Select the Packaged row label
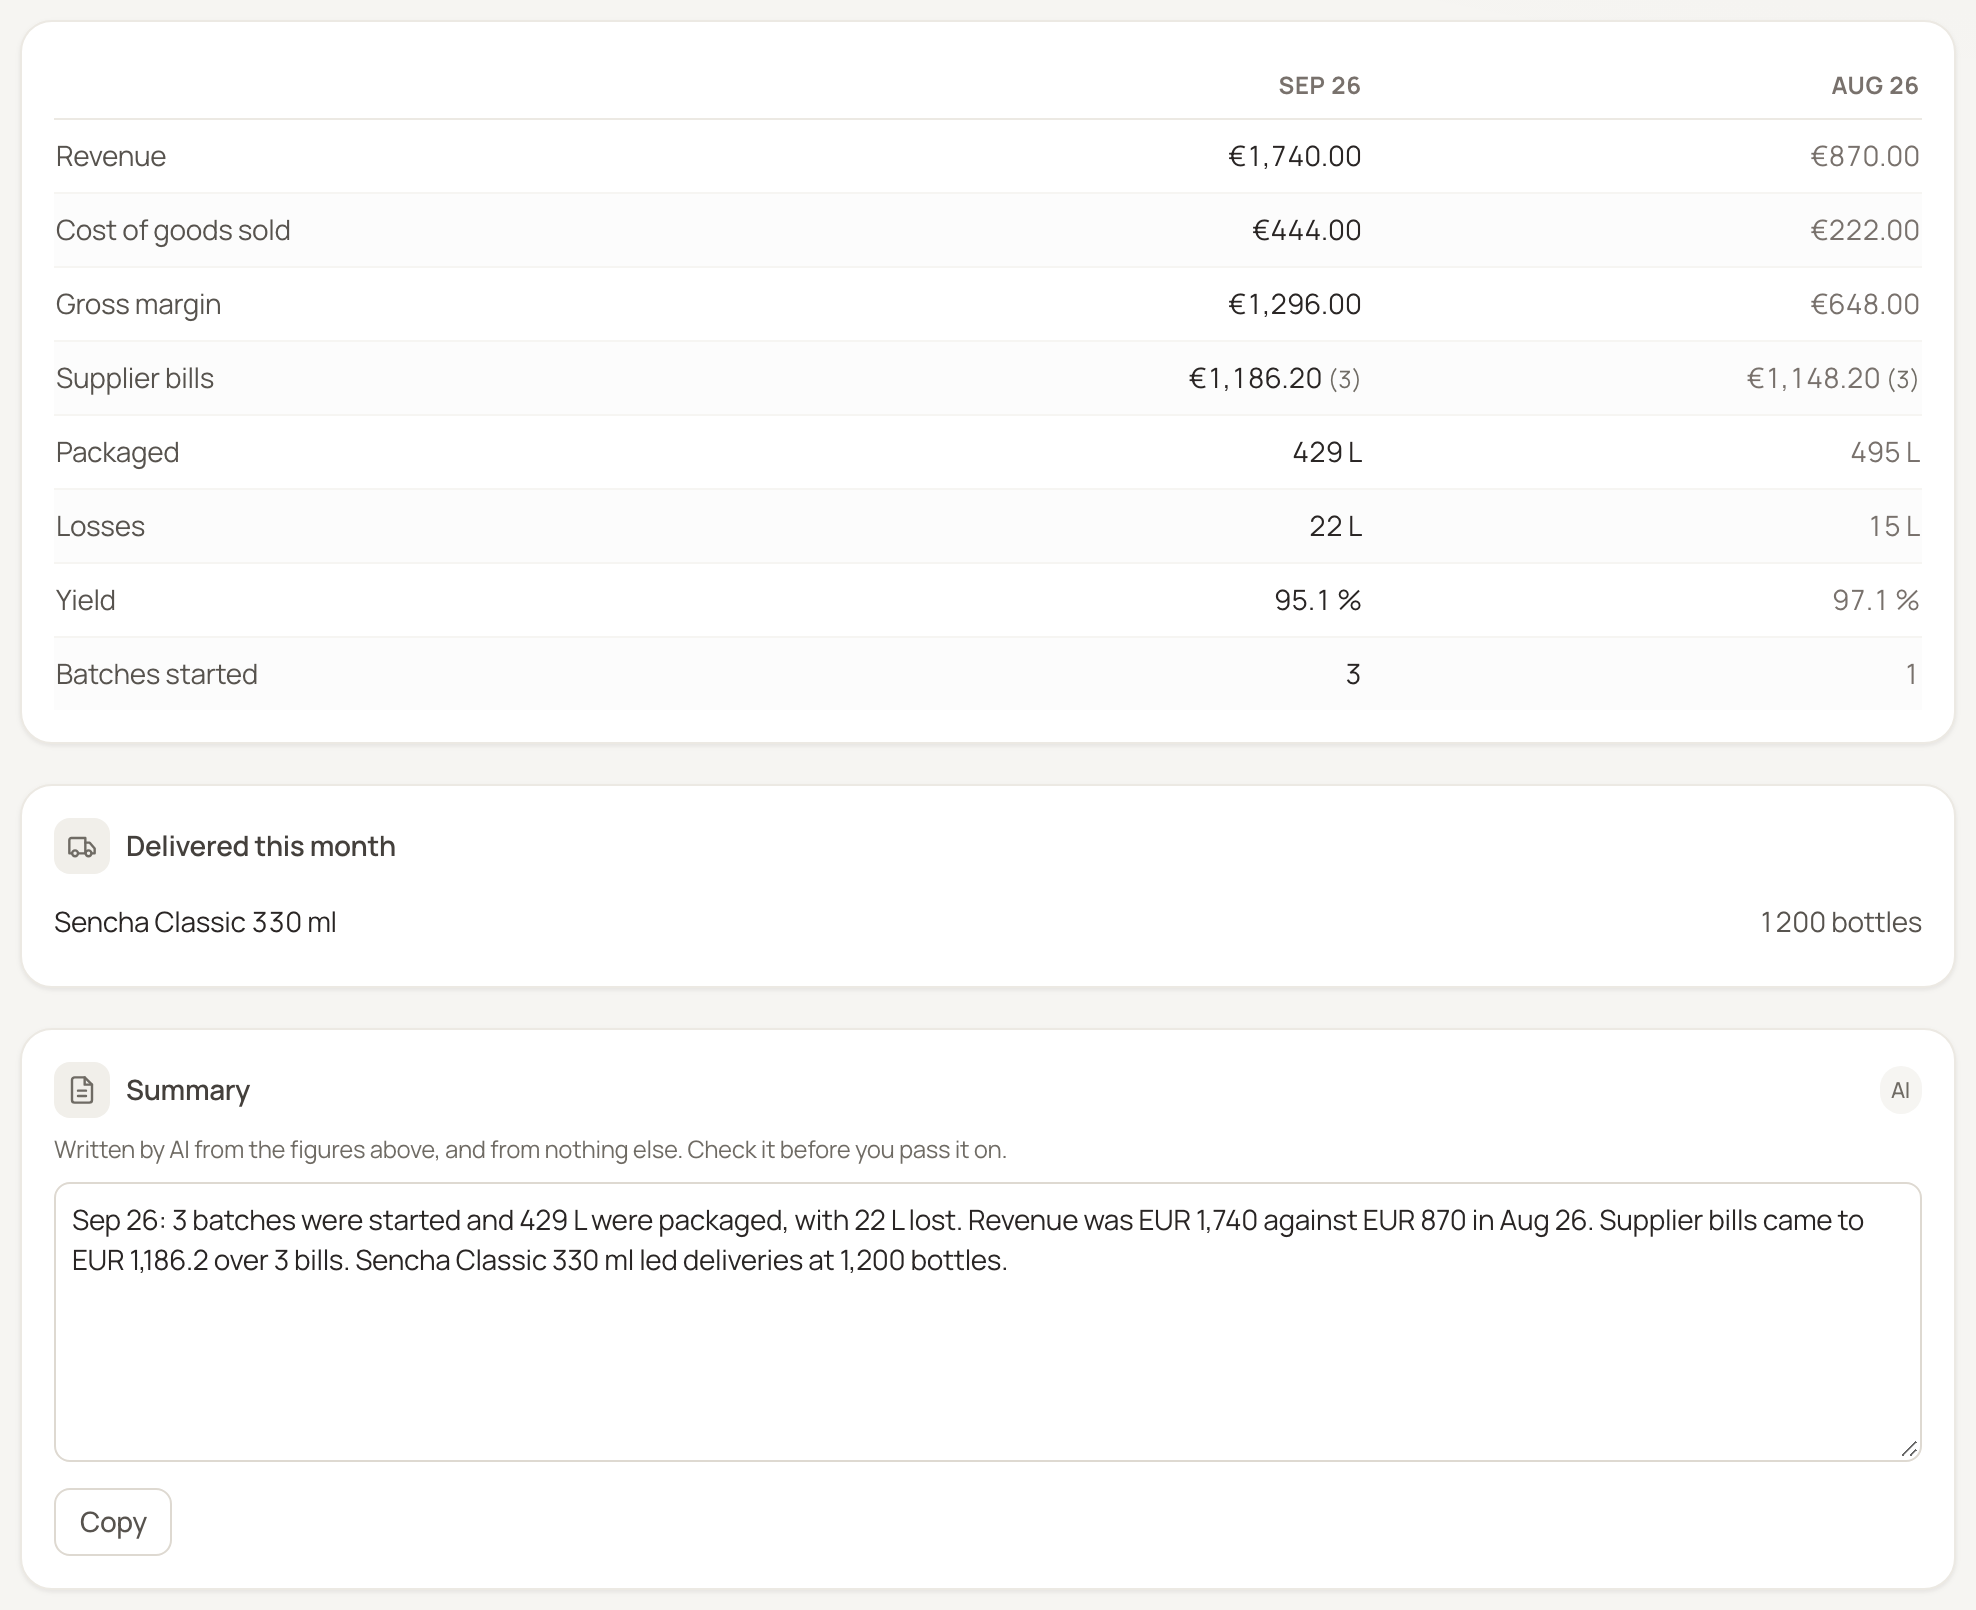Image resolution: width=1976 pixels, height=1610 pixels. tap(118, 452)
